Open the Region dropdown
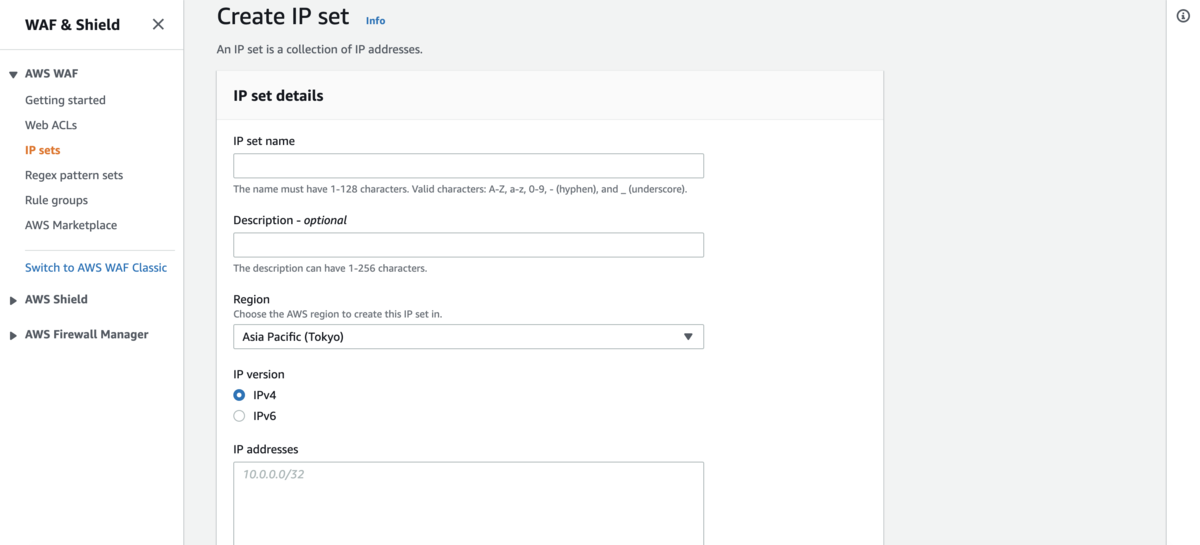This screenshot has height=545, width=1200. 468,337
